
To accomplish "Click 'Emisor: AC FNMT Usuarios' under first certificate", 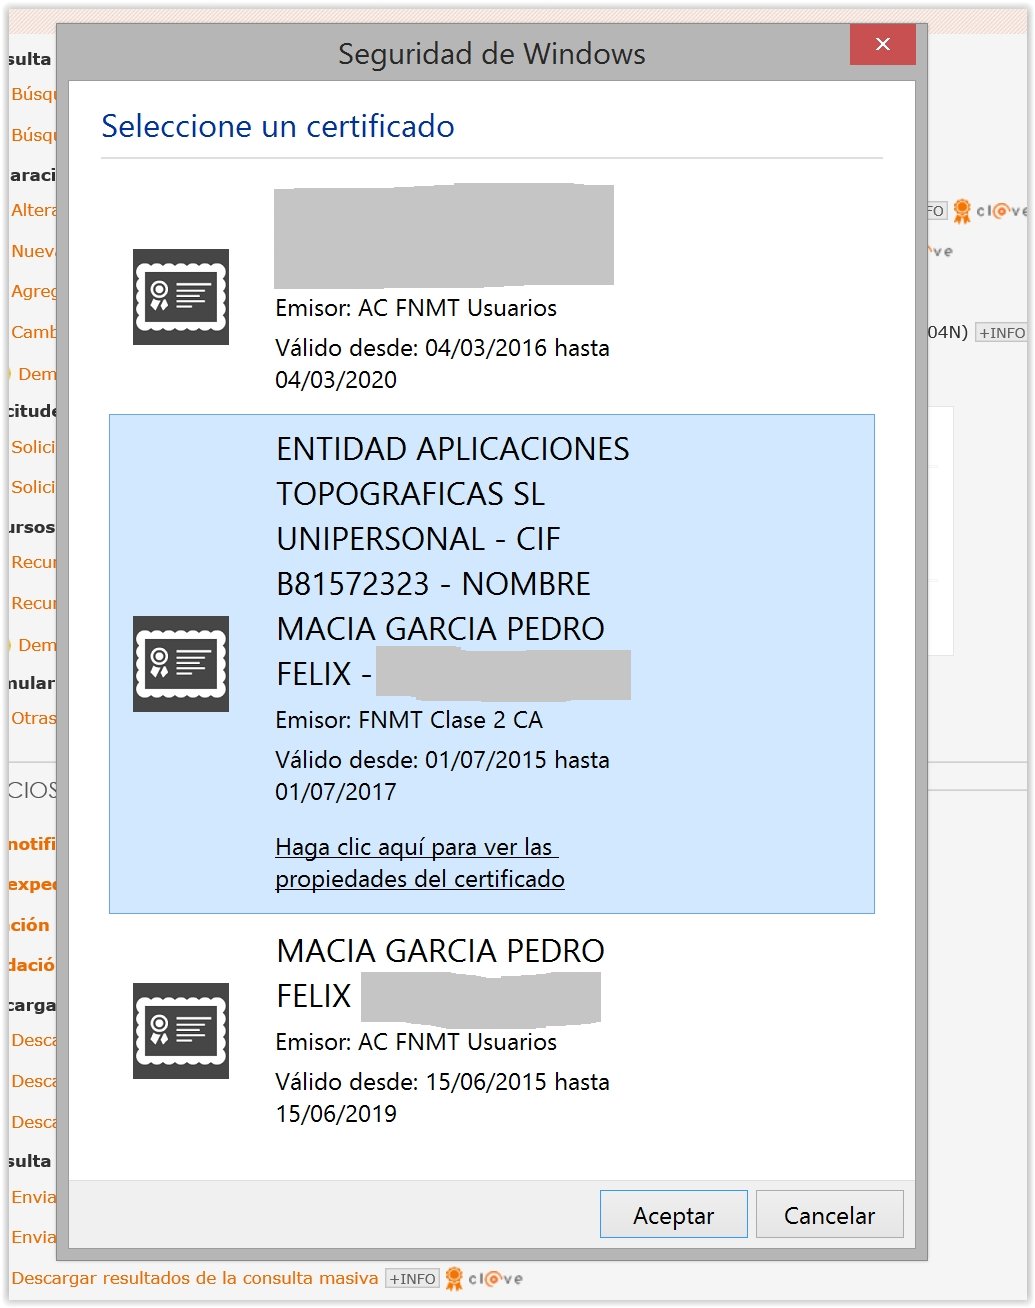I will (416, 308).
